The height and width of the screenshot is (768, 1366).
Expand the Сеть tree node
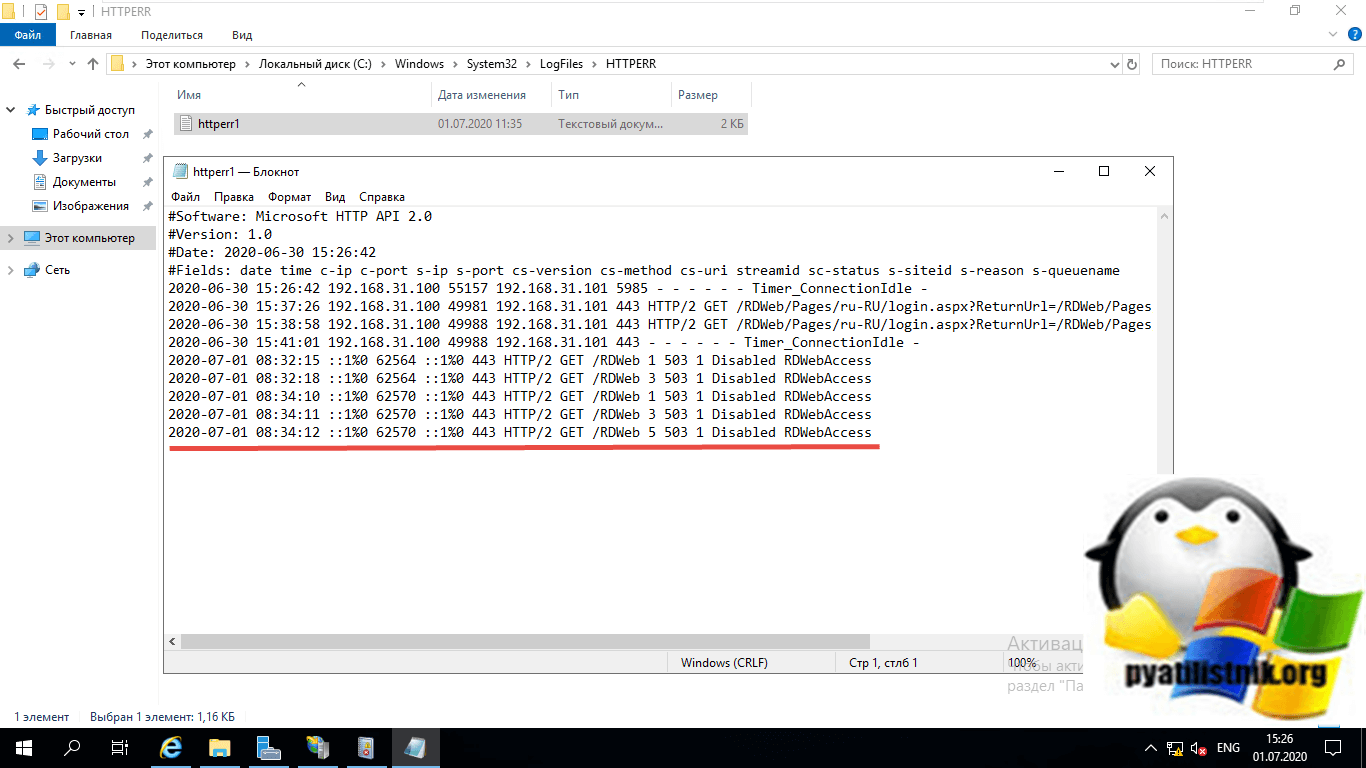pyautogui.click(x=11, y=270)
